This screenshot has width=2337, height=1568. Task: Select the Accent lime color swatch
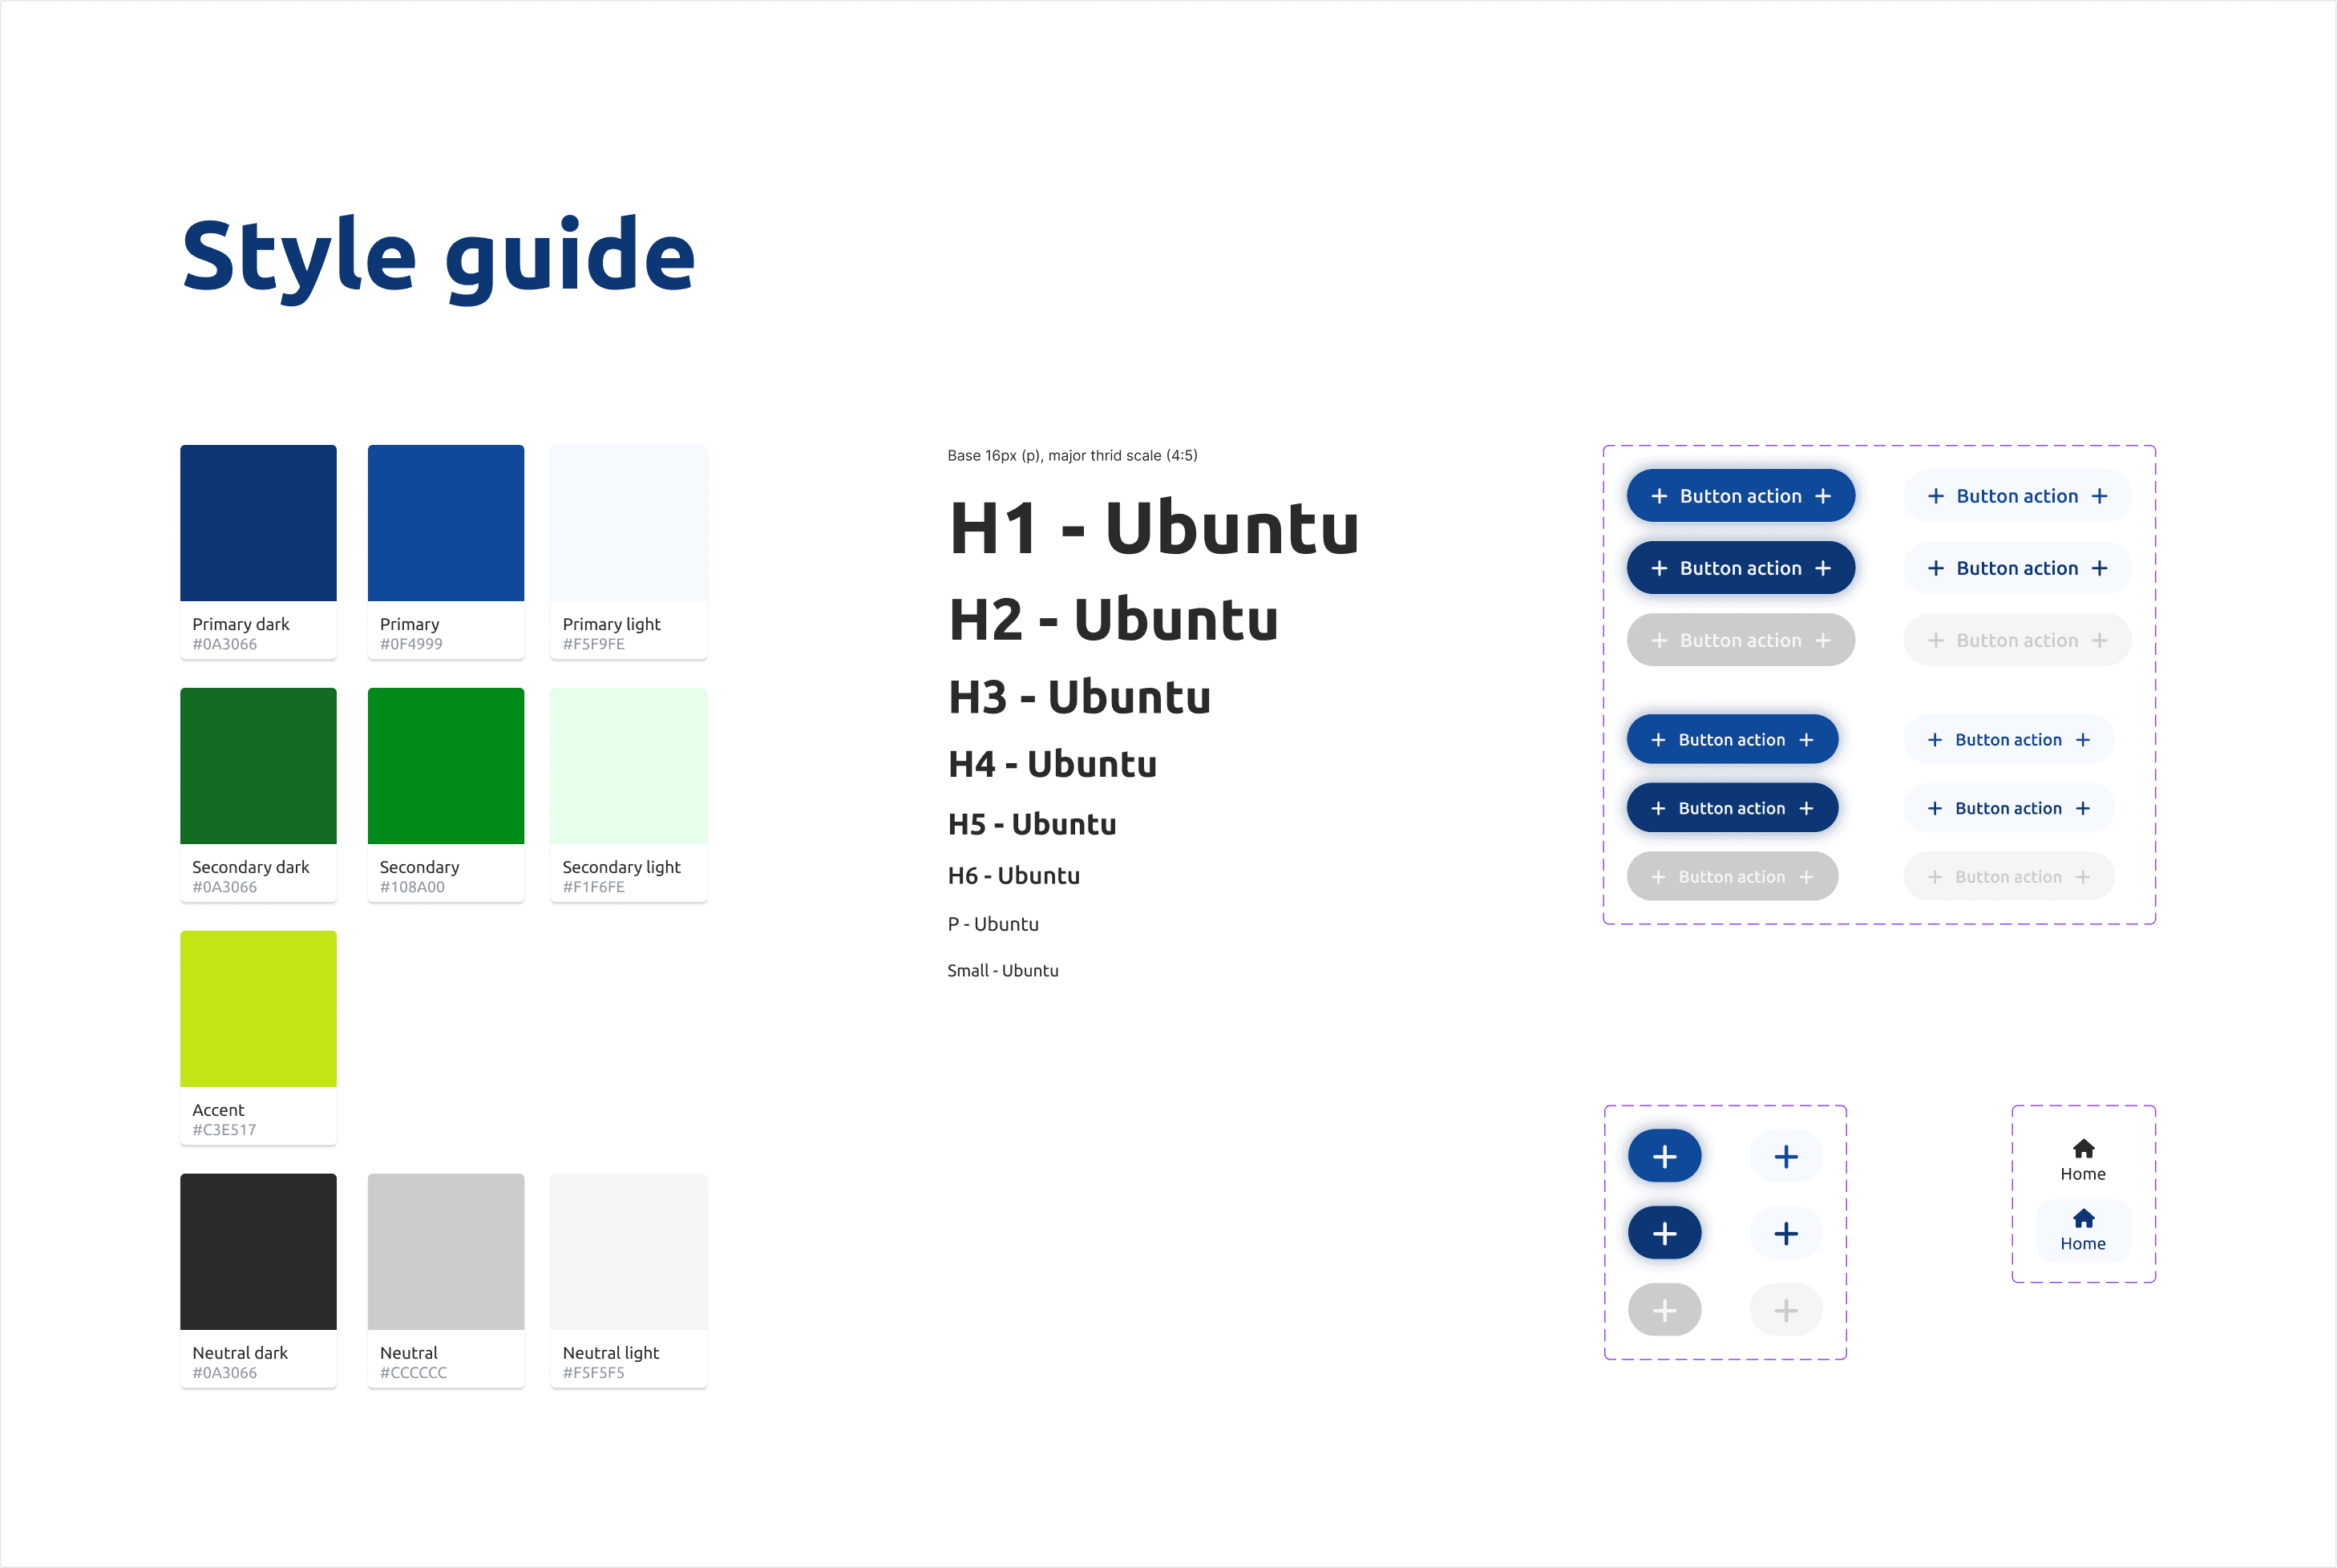pyautogui.click(x=258, y=1008)
